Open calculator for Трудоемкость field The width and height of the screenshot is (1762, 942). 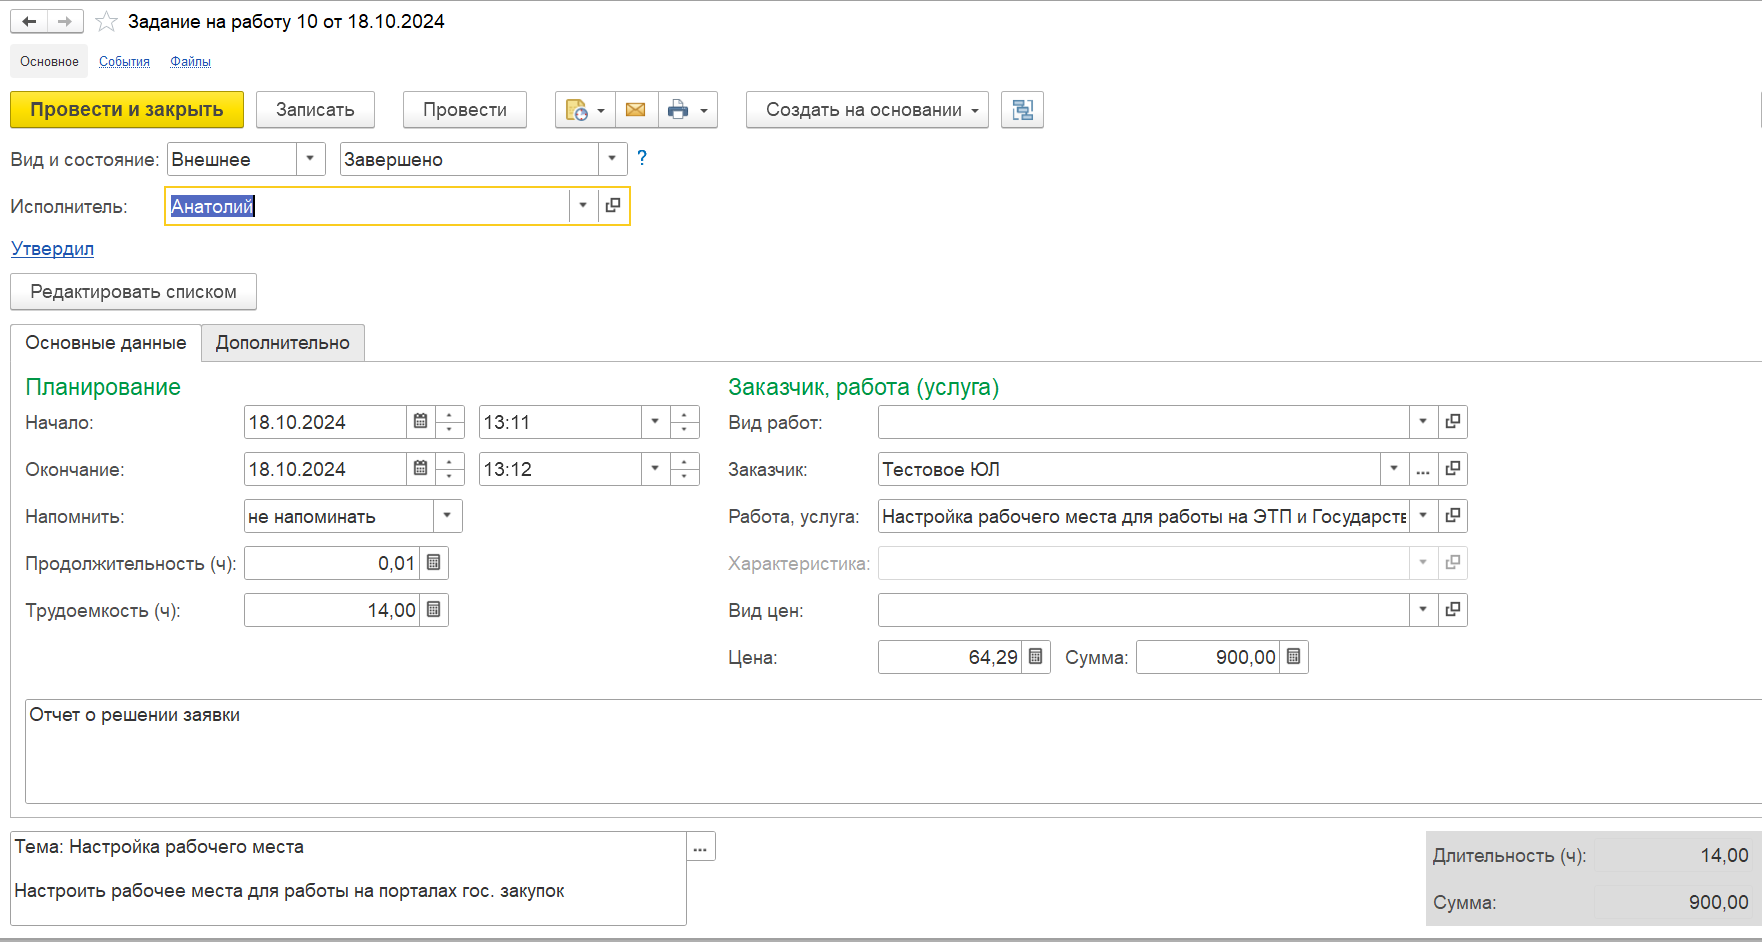pyautogui.click(x=433, y=610)
